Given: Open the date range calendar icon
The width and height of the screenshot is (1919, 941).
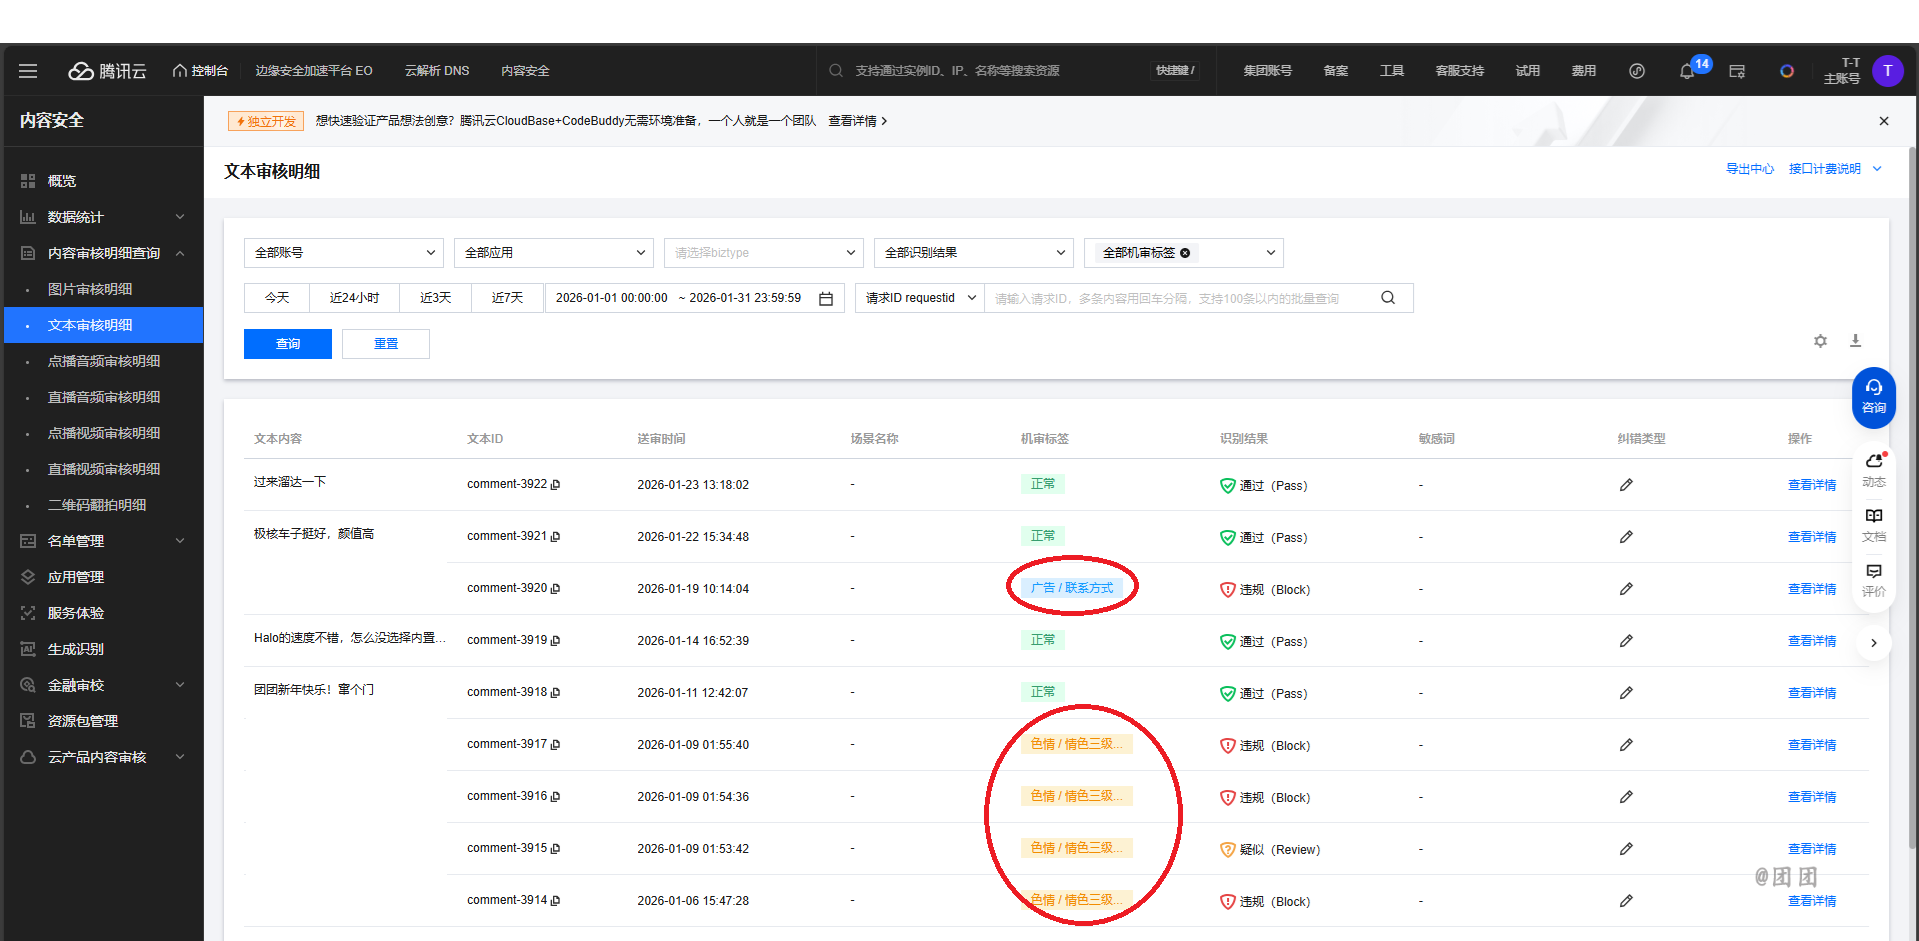Looking at the screenshot, I should pyautogui.click(x=826, y=299).
